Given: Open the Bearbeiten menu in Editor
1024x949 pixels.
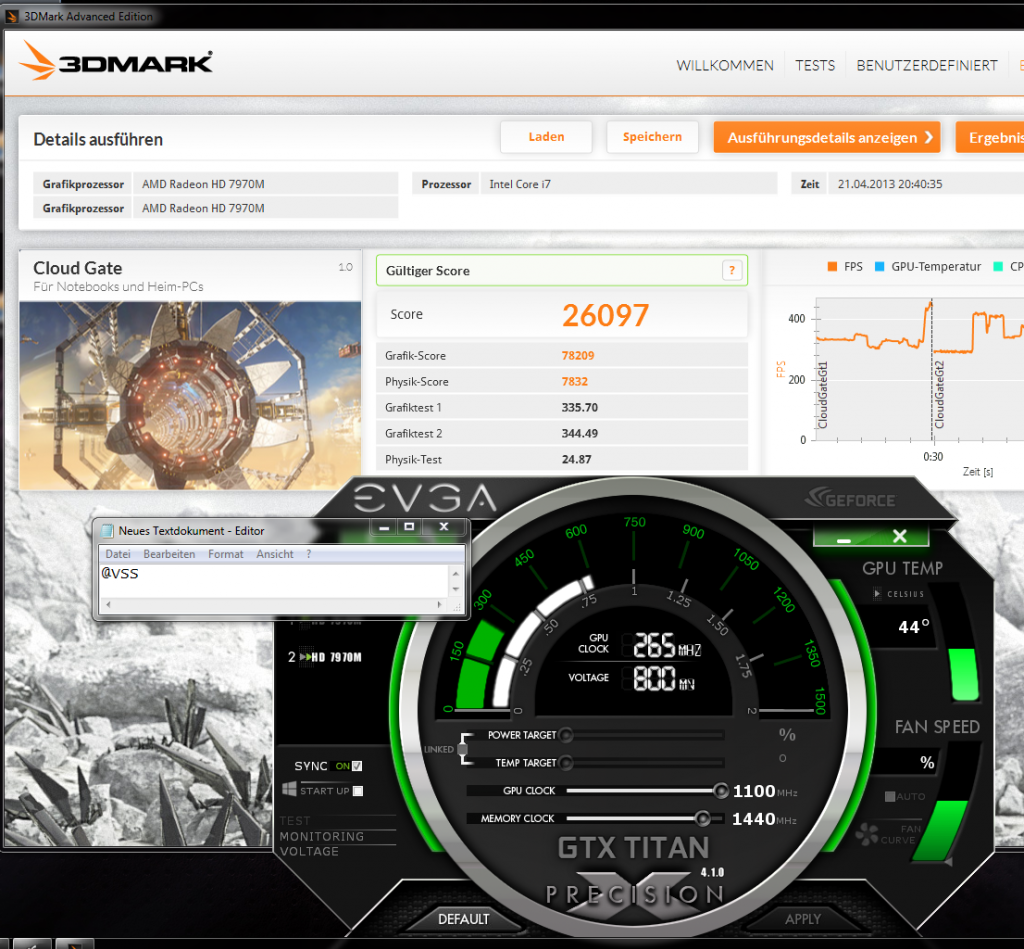Looking at the screenshot, I should point(169,554).
